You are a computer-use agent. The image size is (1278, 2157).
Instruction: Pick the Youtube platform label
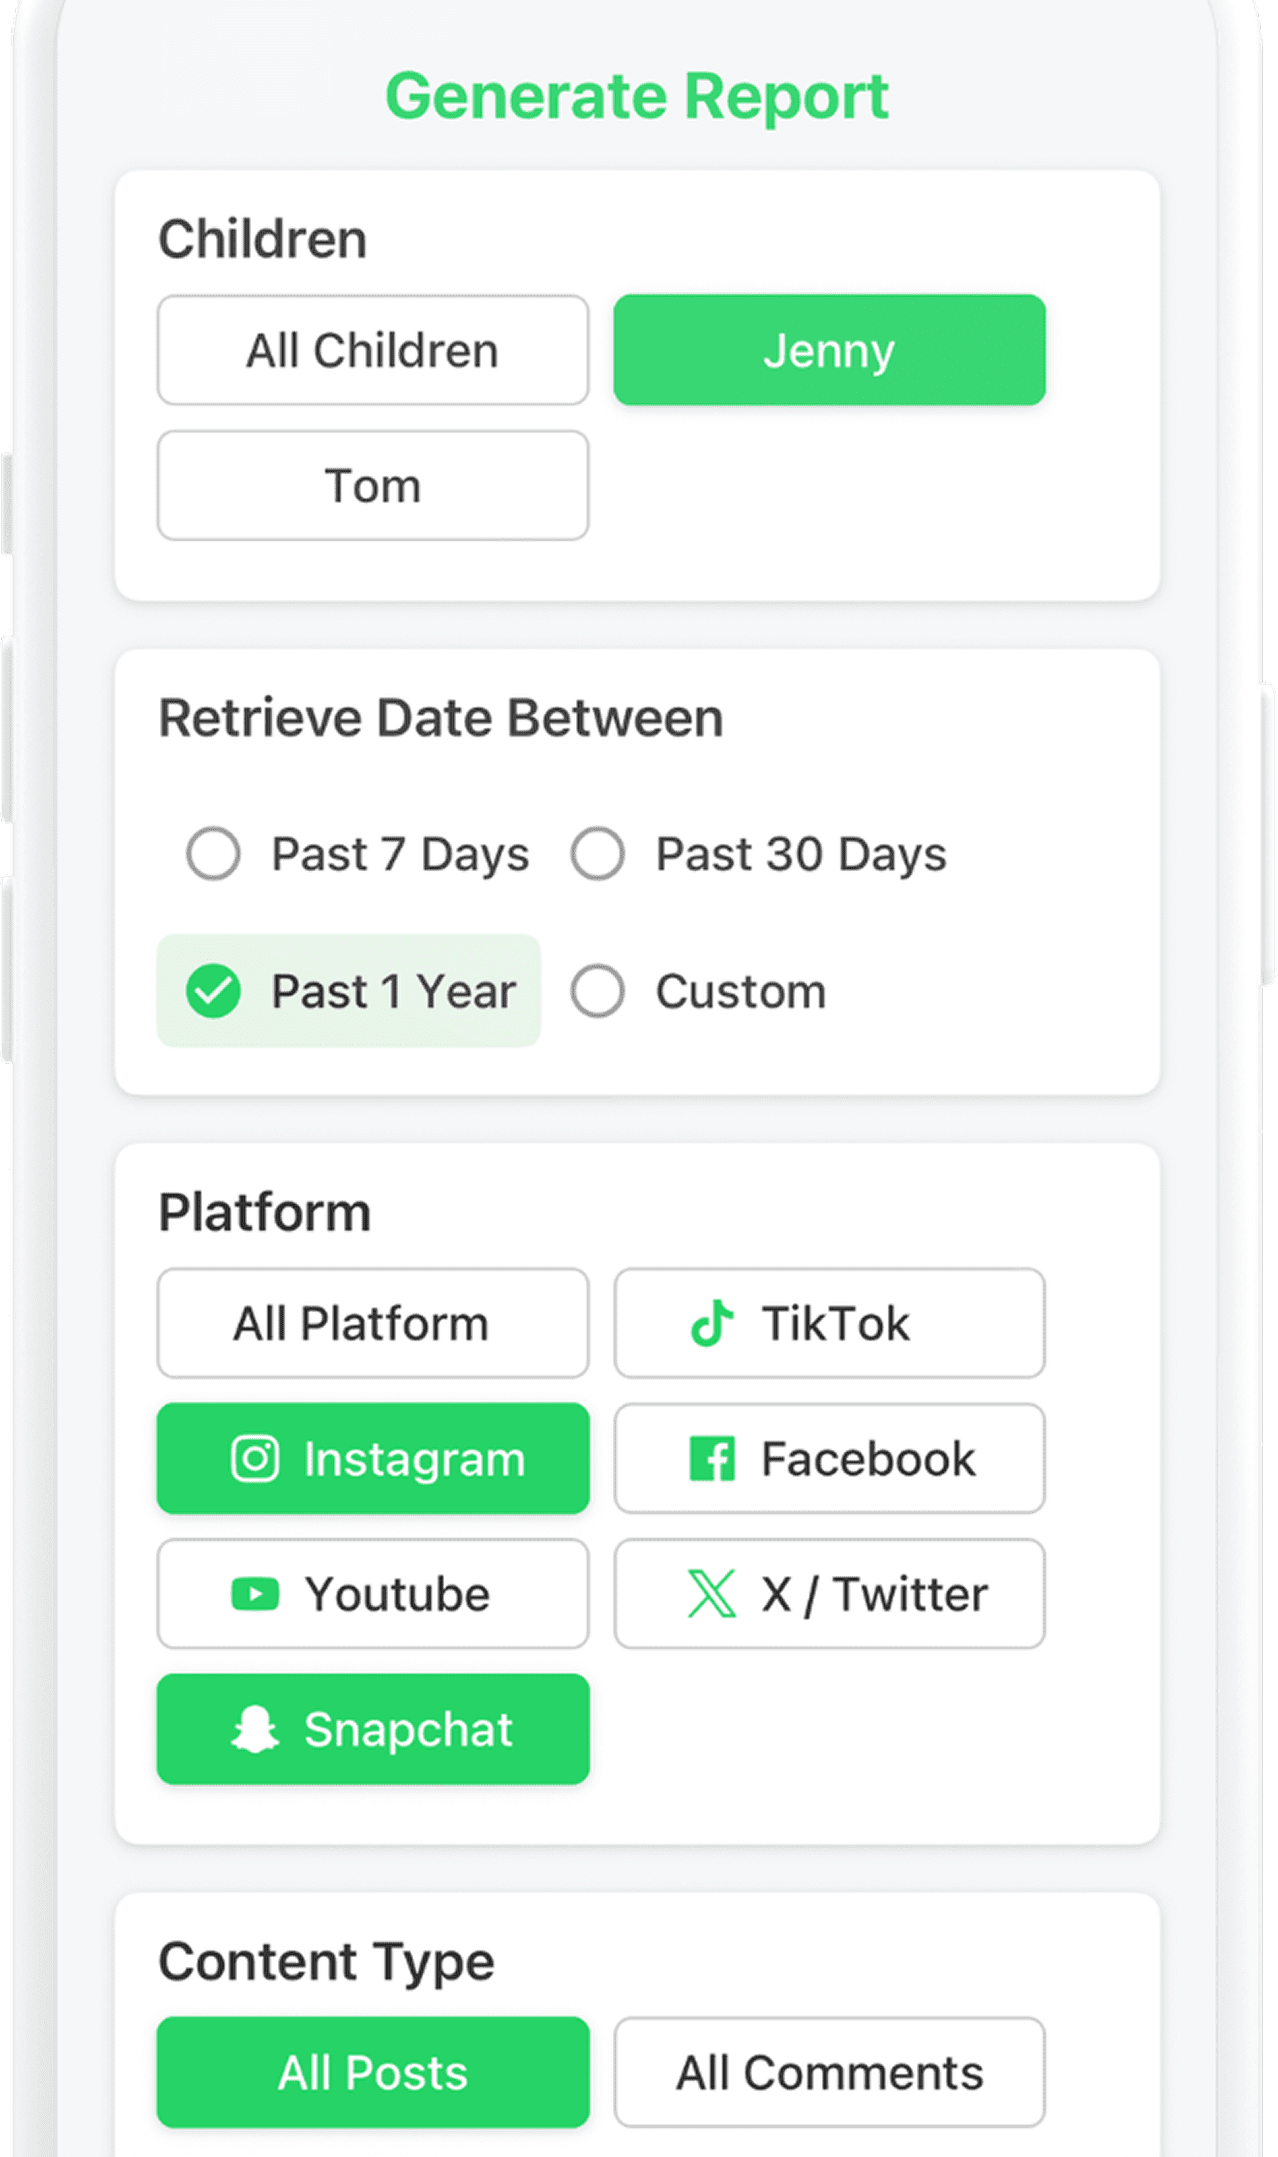click(x=397, y=1594)
